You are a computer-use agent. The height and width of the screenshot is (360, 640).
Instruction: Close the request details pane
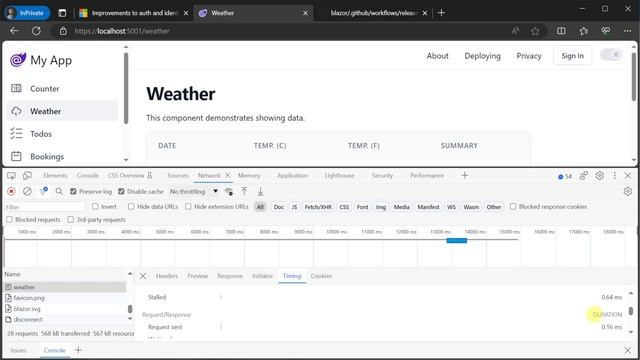click(x=143, y=276)
